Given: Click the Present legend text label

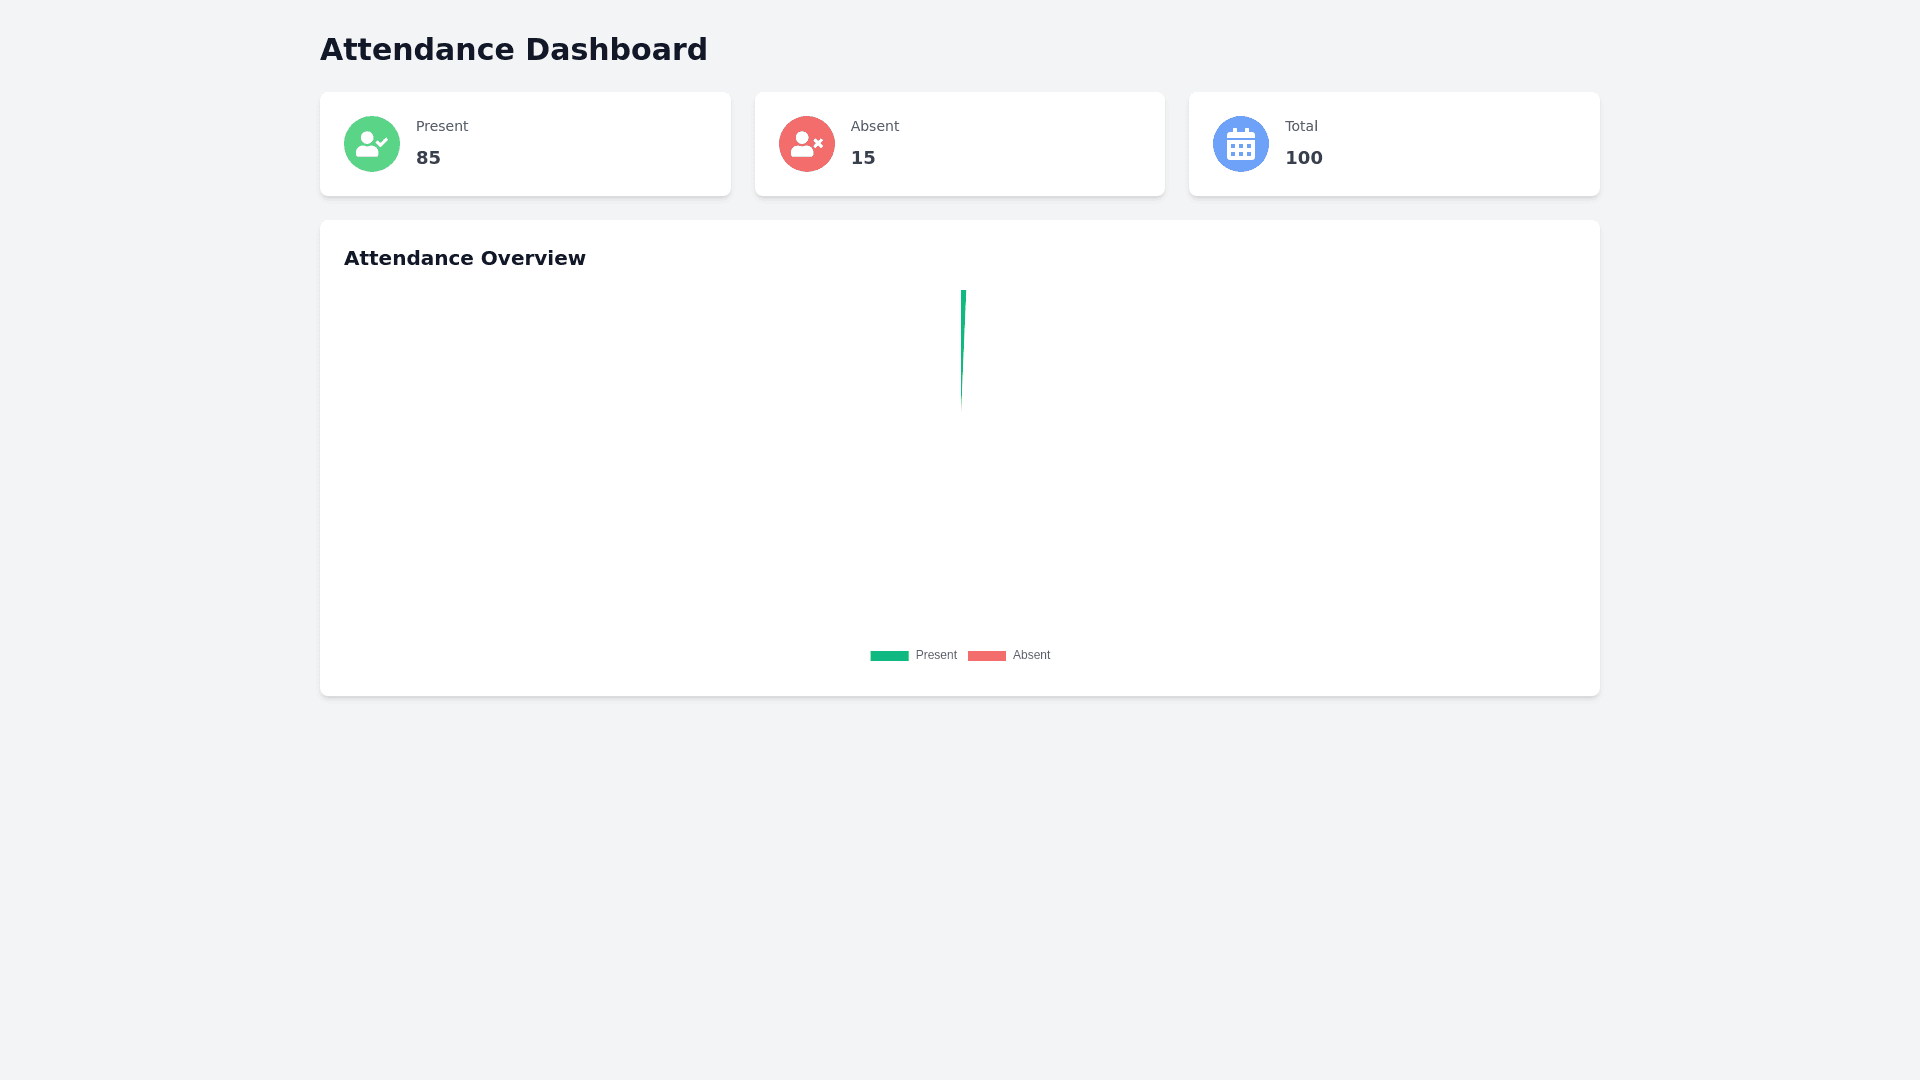Looking at the screenshot, I should coord(936,655).
